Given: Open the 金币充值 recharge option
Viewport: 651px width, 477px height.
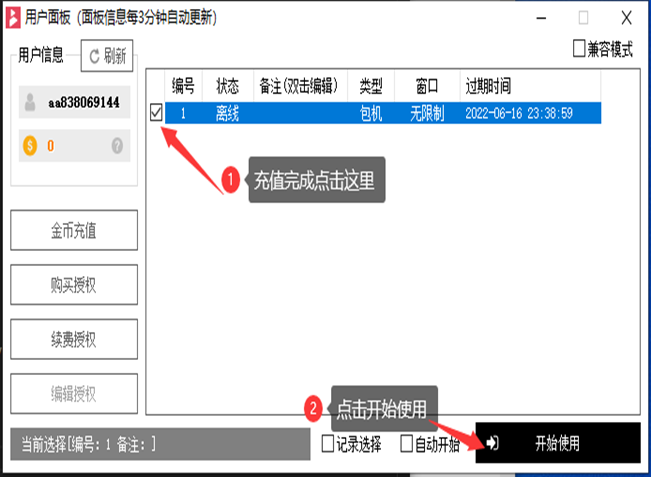Looking at the screenshot, I should [x=73, y=231].
